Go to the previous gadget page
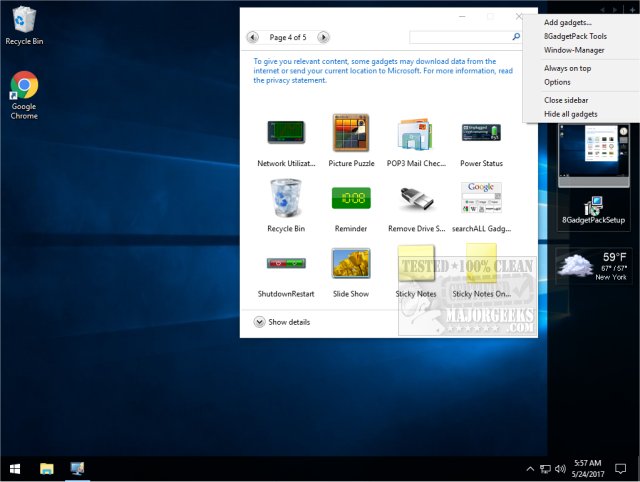This screenshot has width=640, height=482. point(253,37)
